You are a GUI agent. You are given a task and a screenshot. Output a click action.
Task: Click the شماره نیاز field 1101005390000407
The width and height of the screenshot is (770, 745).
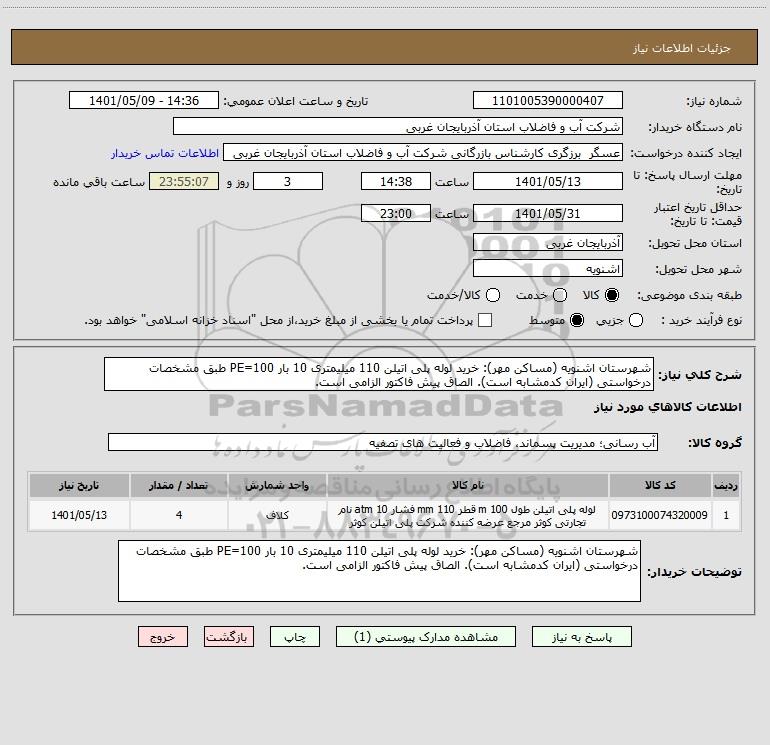pyautogui.click(x=548, y=101)
